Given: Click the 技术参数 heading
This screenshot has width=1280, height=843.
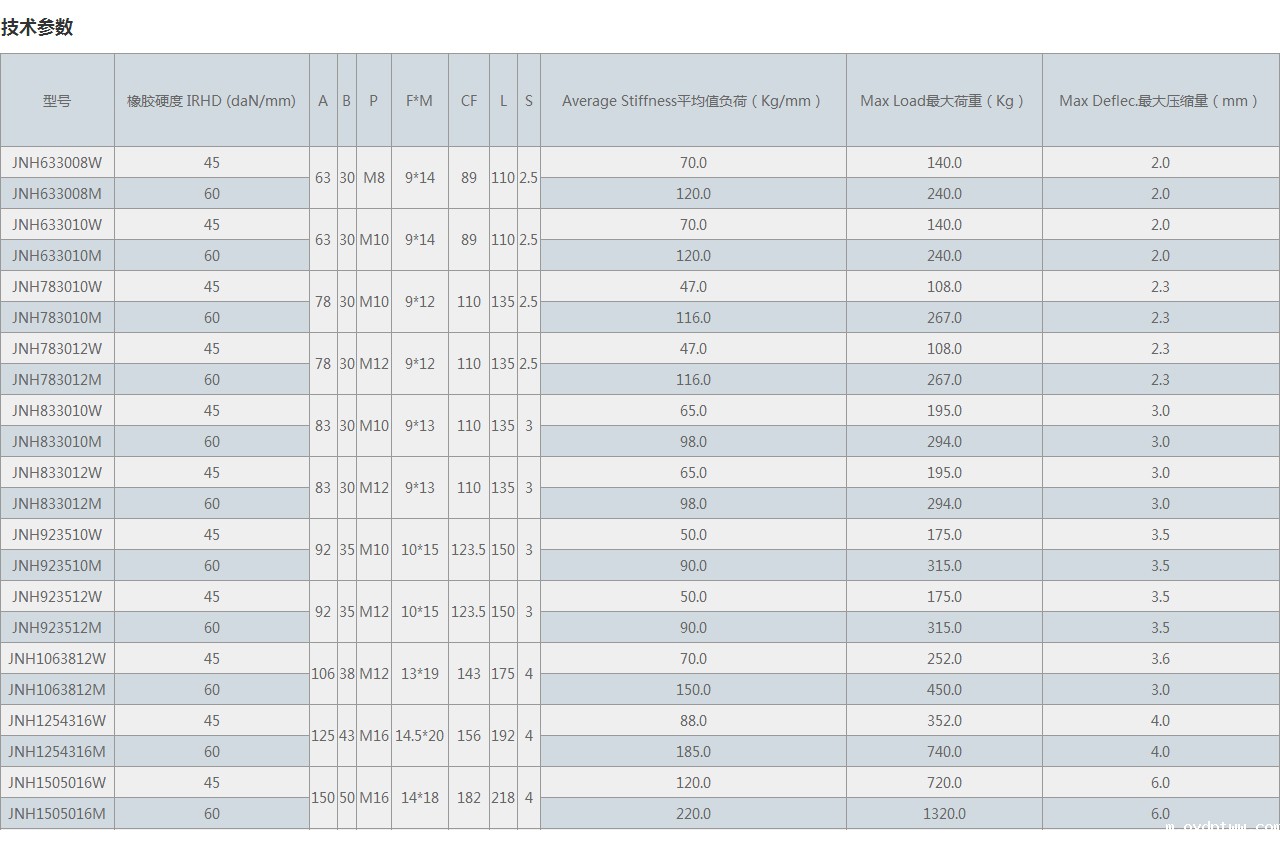Looking at the screenshot, I should 37,28.
